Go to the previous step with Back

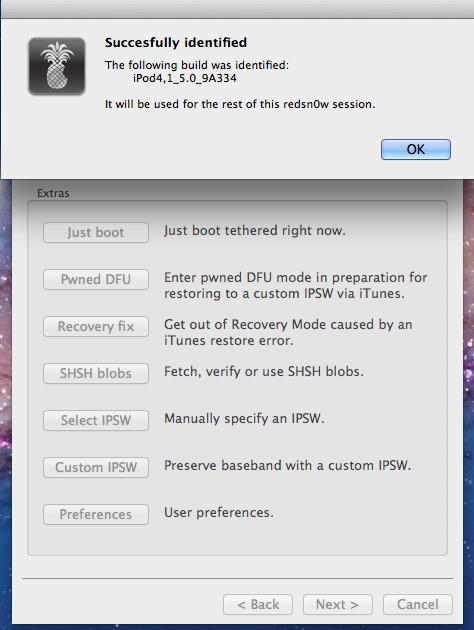click(x=258, y=605)
